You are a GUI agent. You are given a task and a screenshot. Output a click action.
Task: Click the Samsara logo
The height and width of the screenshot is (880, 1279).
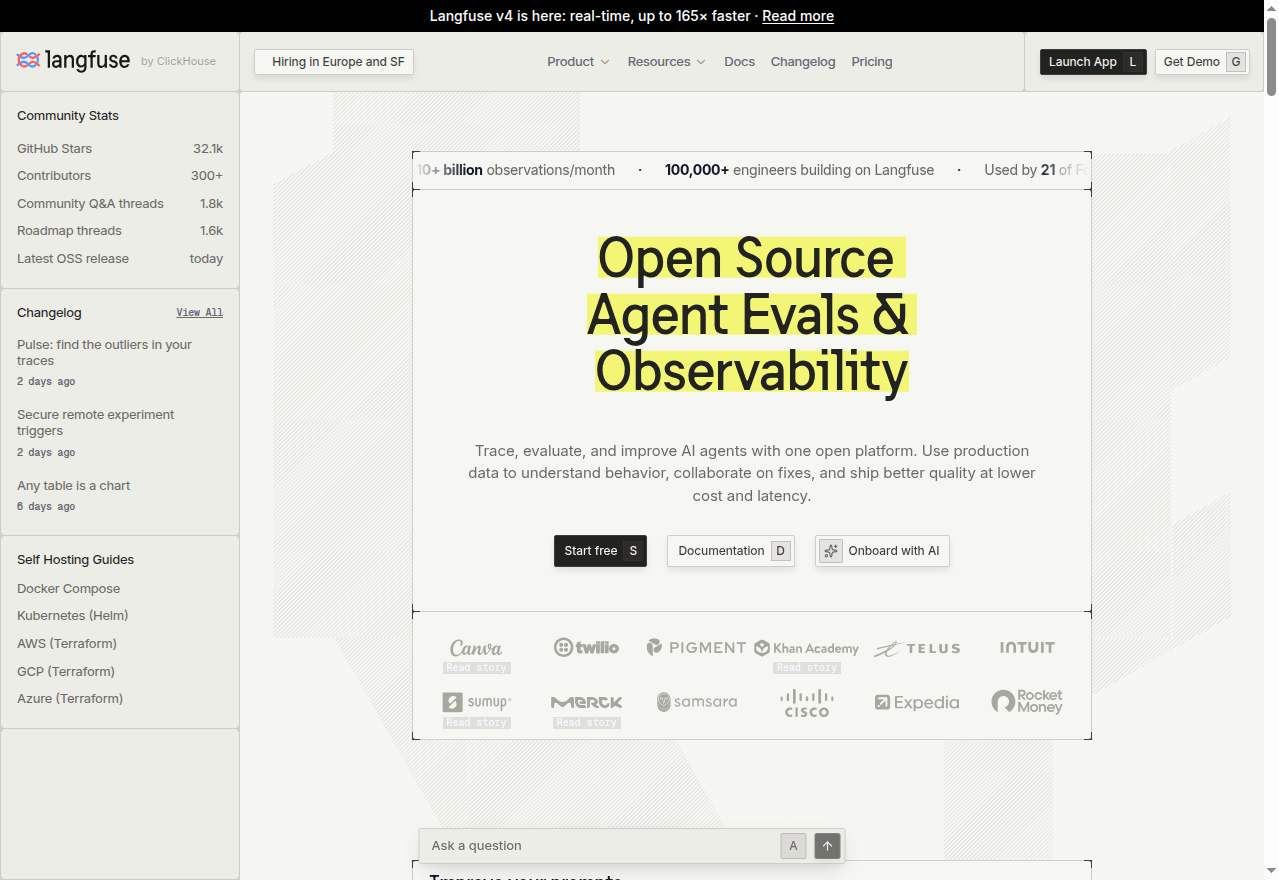[697, 702]
